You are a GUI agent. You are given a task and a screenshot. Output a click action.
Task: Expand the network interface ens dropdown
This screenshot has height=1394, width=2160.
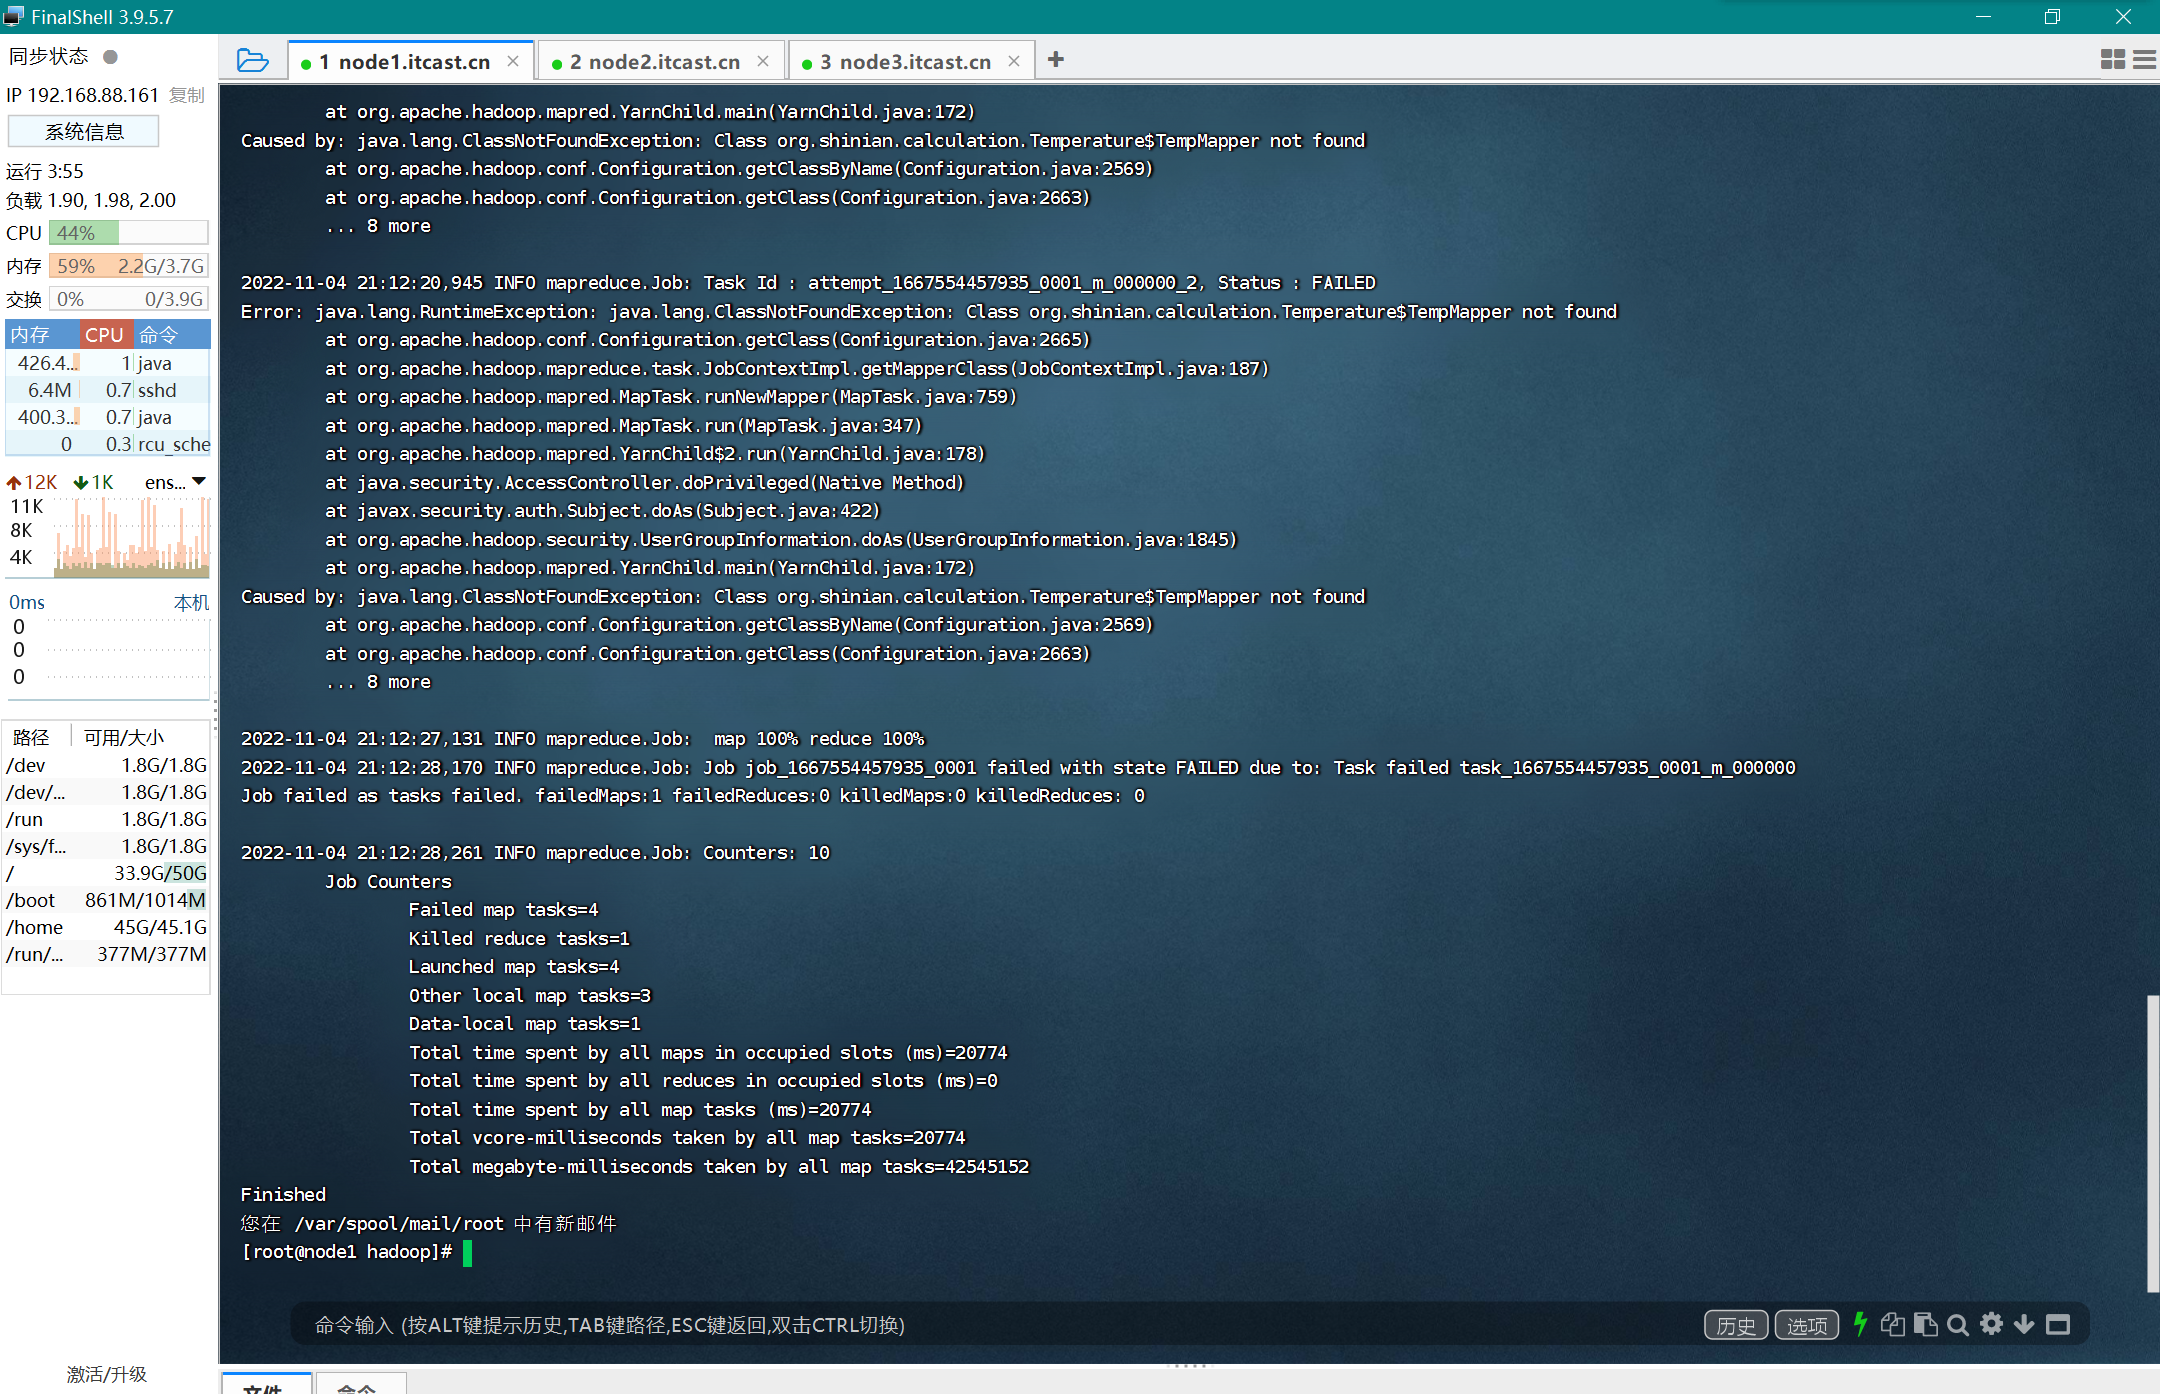pyautogui.click(x=199, y=482)
